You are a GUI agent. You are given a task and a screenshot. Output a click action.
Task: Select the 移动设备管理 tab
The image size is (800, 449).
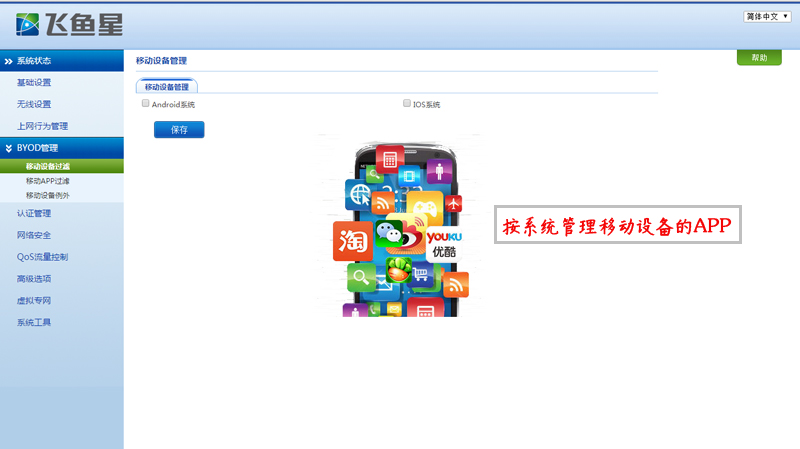pyautogui.click(x=167, y=87)
